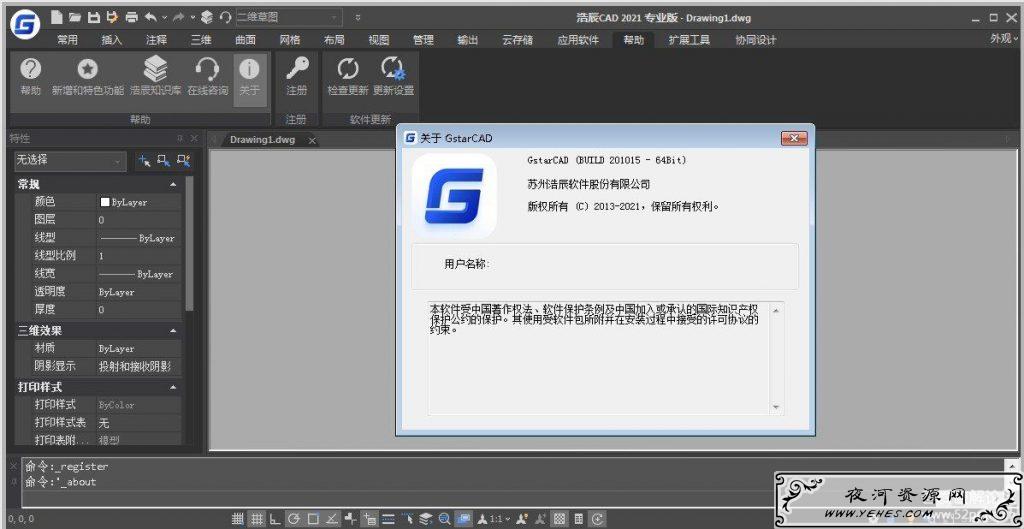Image resolution: width=1024 pixels, height=529 pixels.
Task: Click the Save As icon with orange arrow
Action: coord(112,17)
